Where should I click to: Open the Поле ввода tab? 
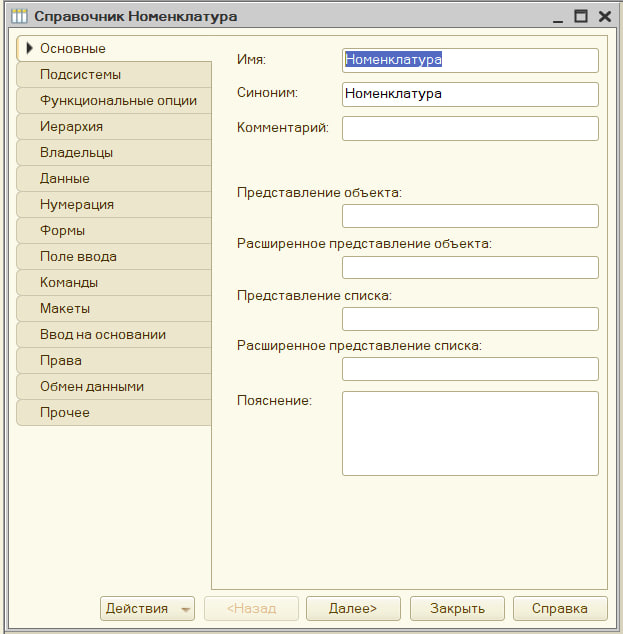click(114, 256)
